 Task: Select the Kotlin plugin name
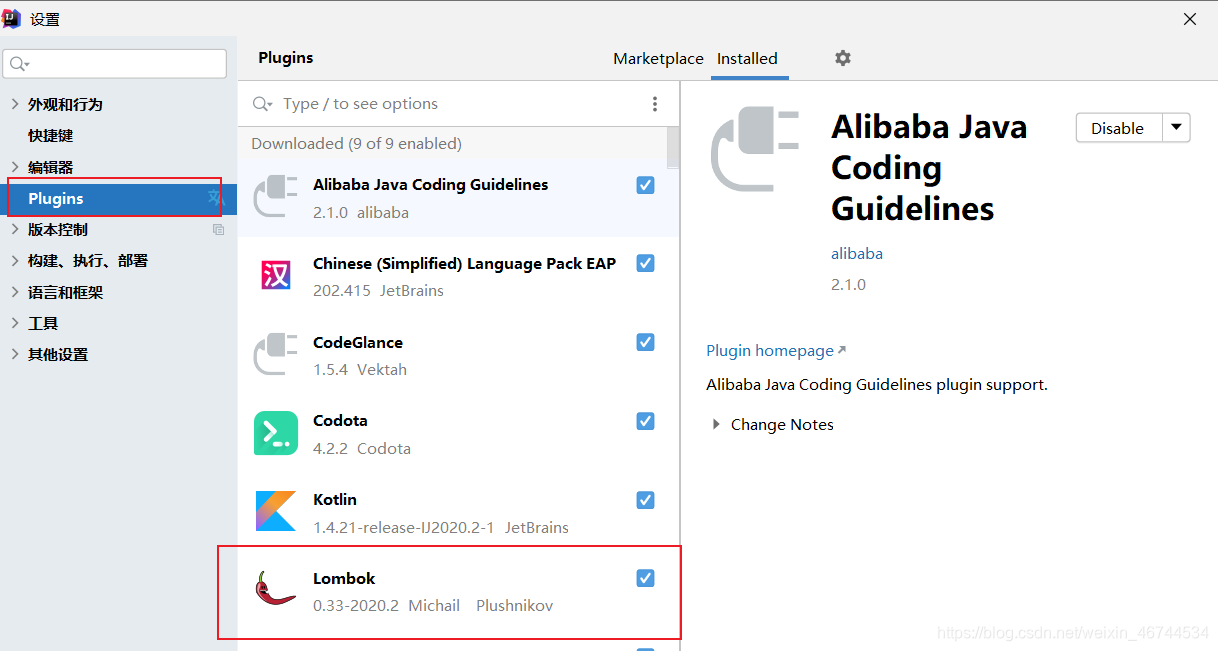(335, 500)
